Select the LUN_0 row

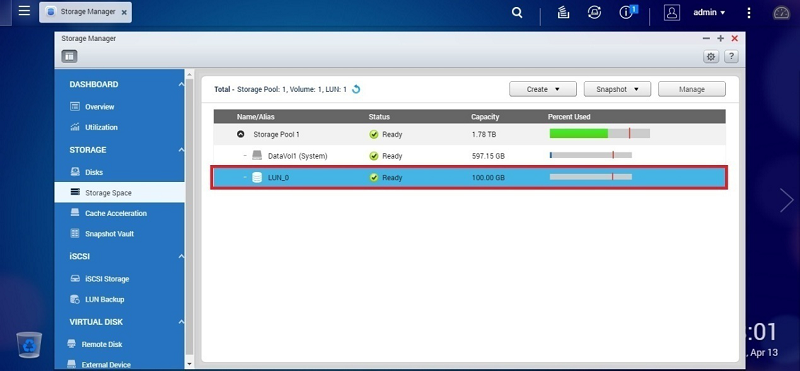tap(469, 178)
